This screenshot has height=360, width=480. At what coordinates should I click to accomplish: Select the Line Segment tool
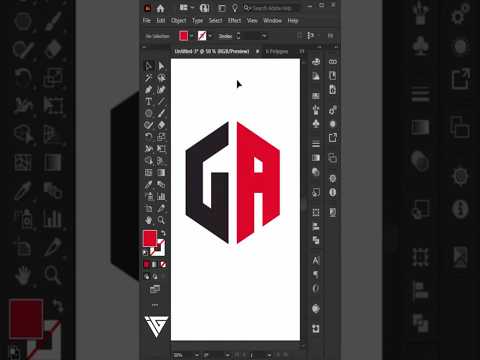[x=161, y=101]
